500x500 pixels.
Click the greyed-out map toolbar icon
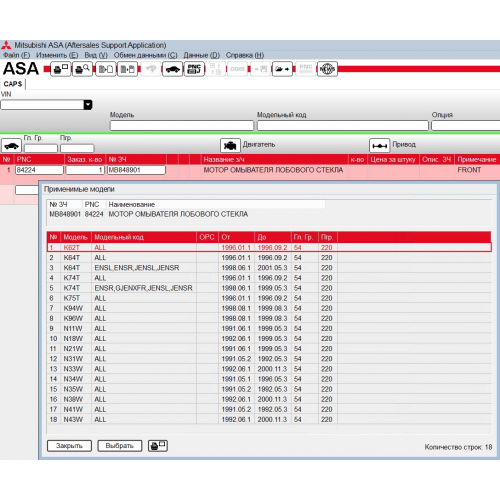tap(151, 69)
